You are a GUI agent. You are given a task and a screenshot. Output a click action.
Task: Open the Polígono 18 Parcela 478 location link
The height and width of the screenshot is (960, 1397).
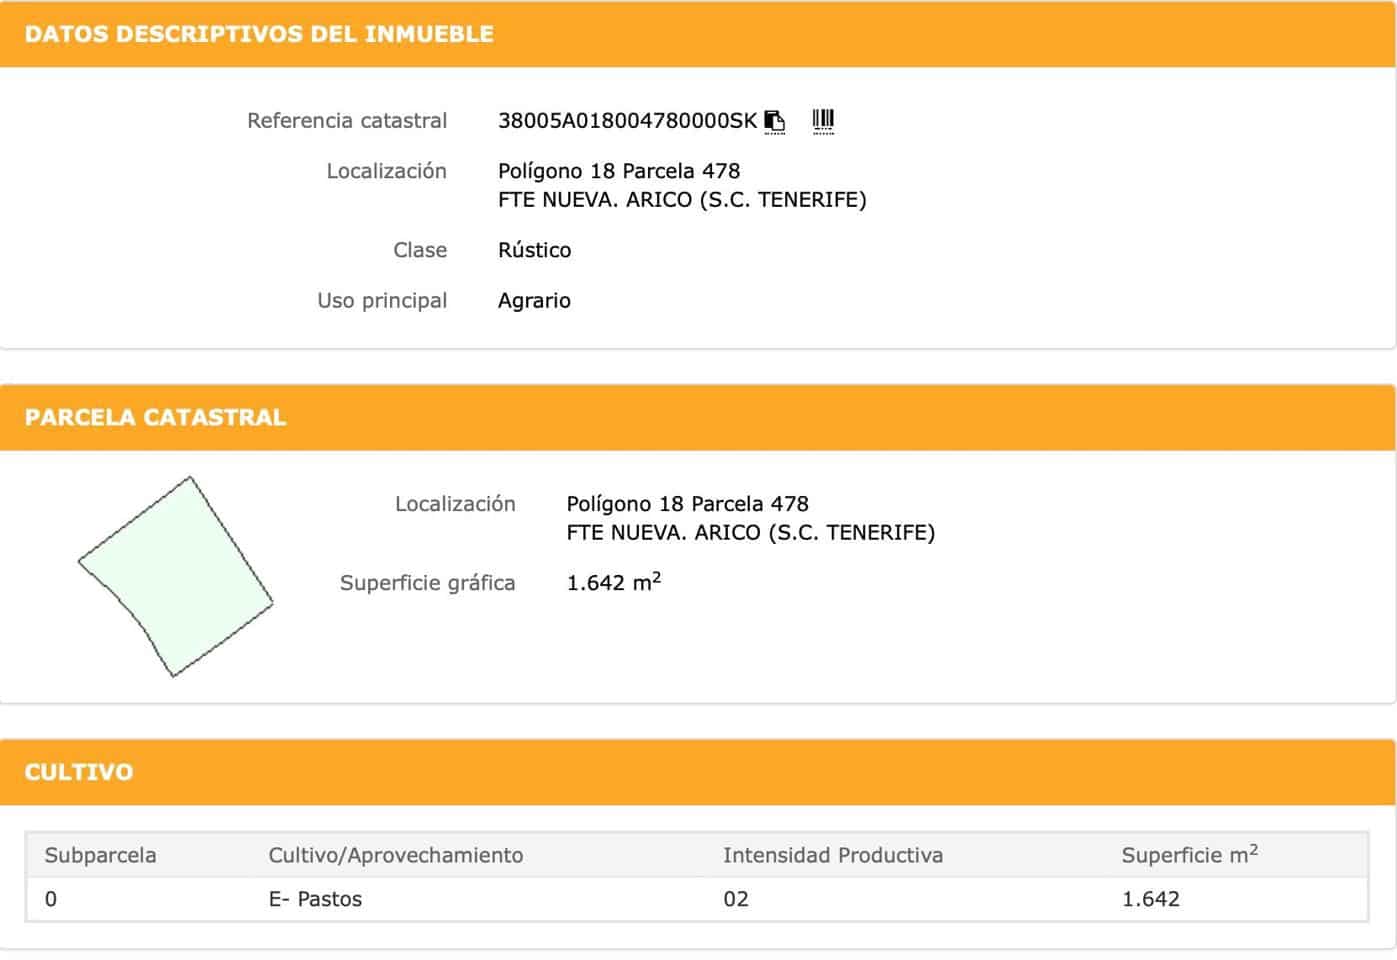click(620, 170)
